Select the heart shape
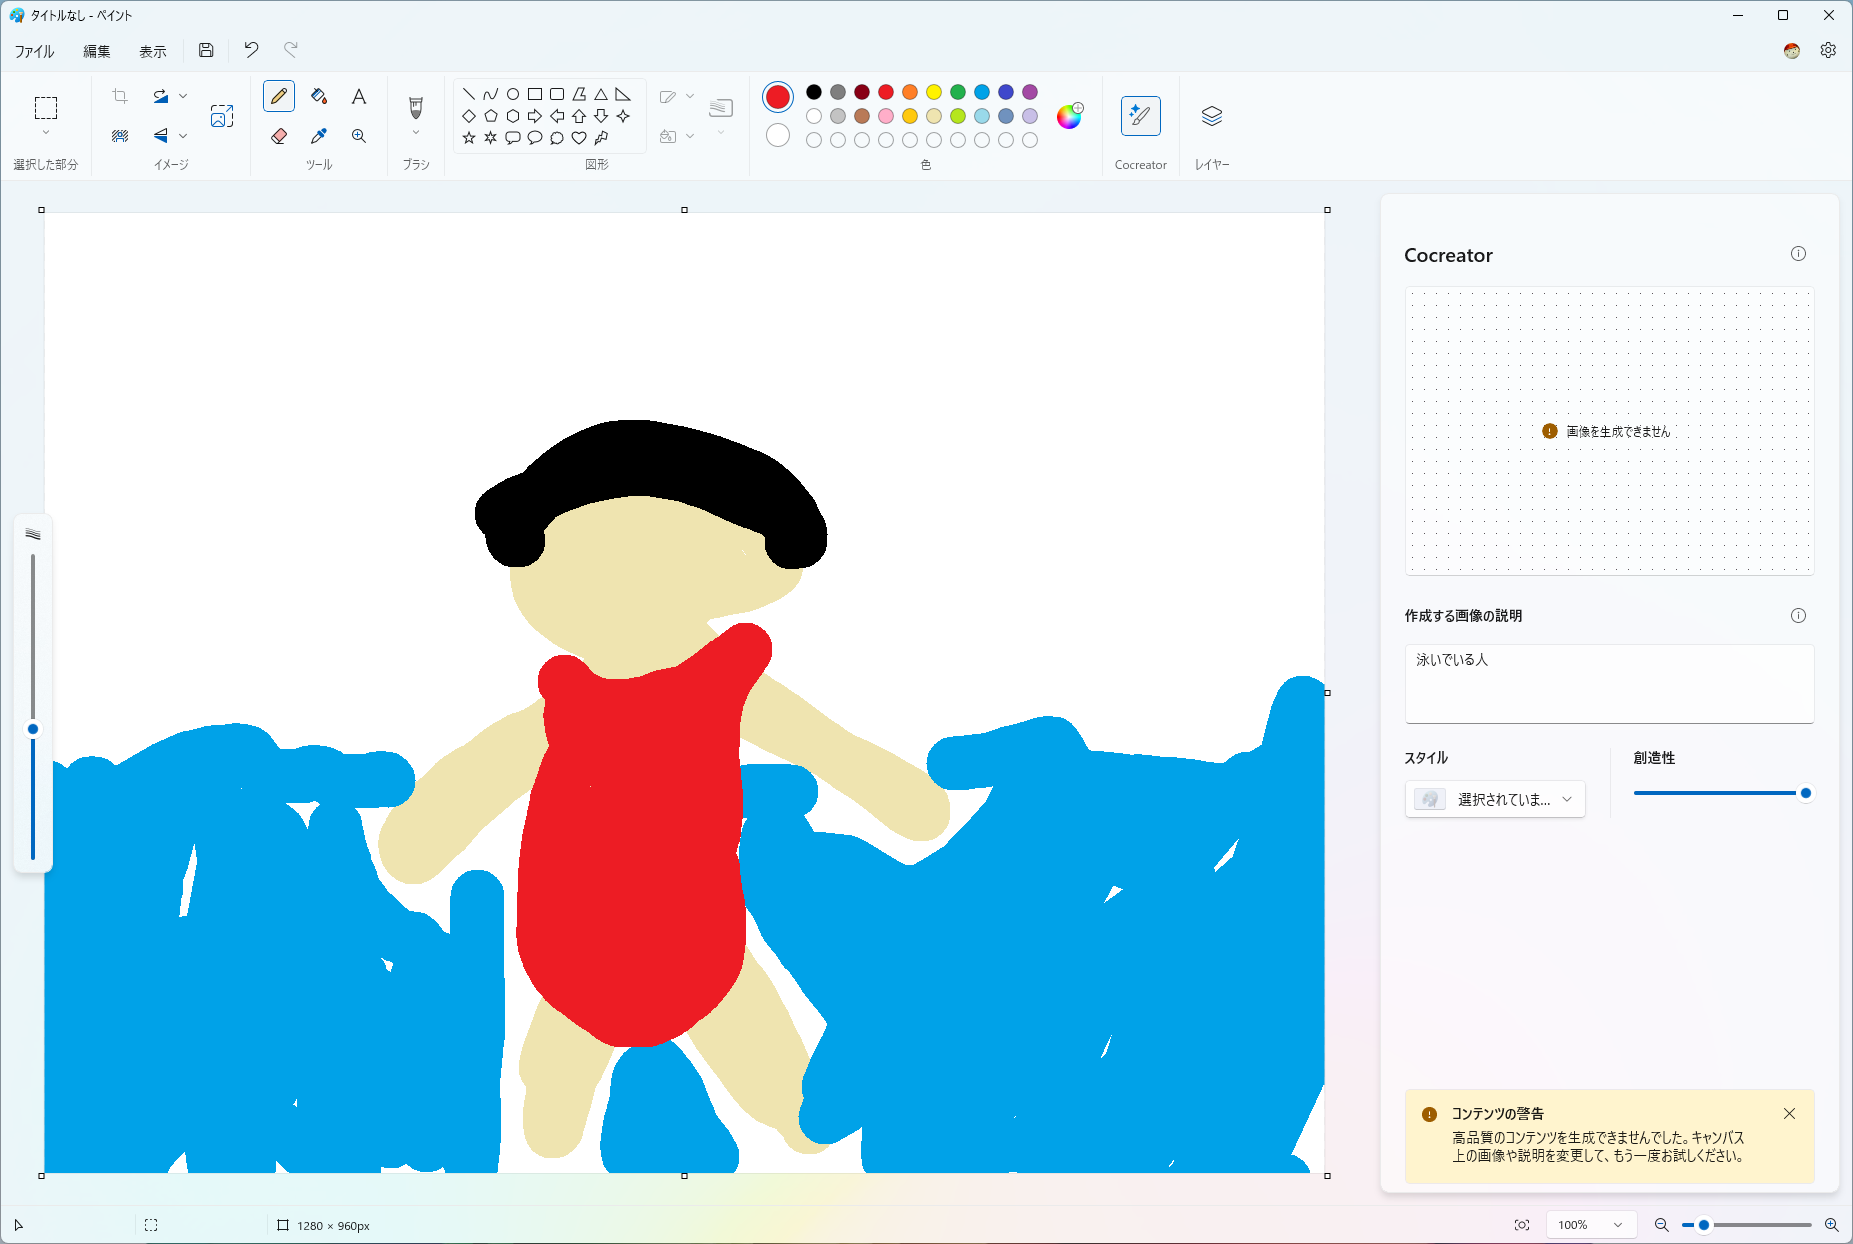This screenshot has height=1244, width=1853. coord(579,137)
